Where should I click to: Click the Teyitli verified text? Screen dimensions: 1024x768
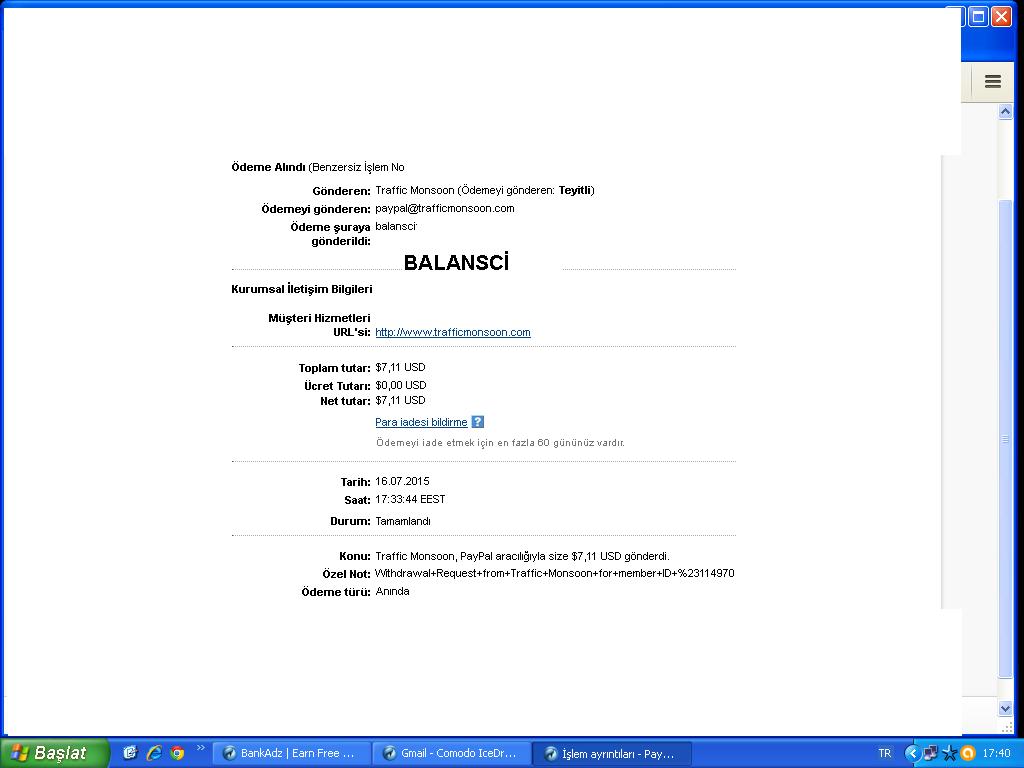pyautogui.click(x=575, y=190)
